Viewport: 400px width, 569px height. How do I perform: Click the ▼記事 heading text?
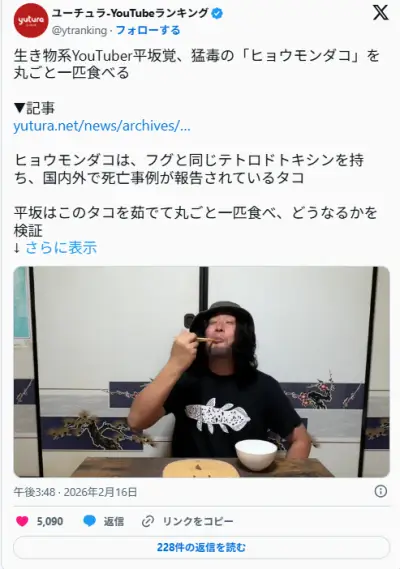pos(34,108)
